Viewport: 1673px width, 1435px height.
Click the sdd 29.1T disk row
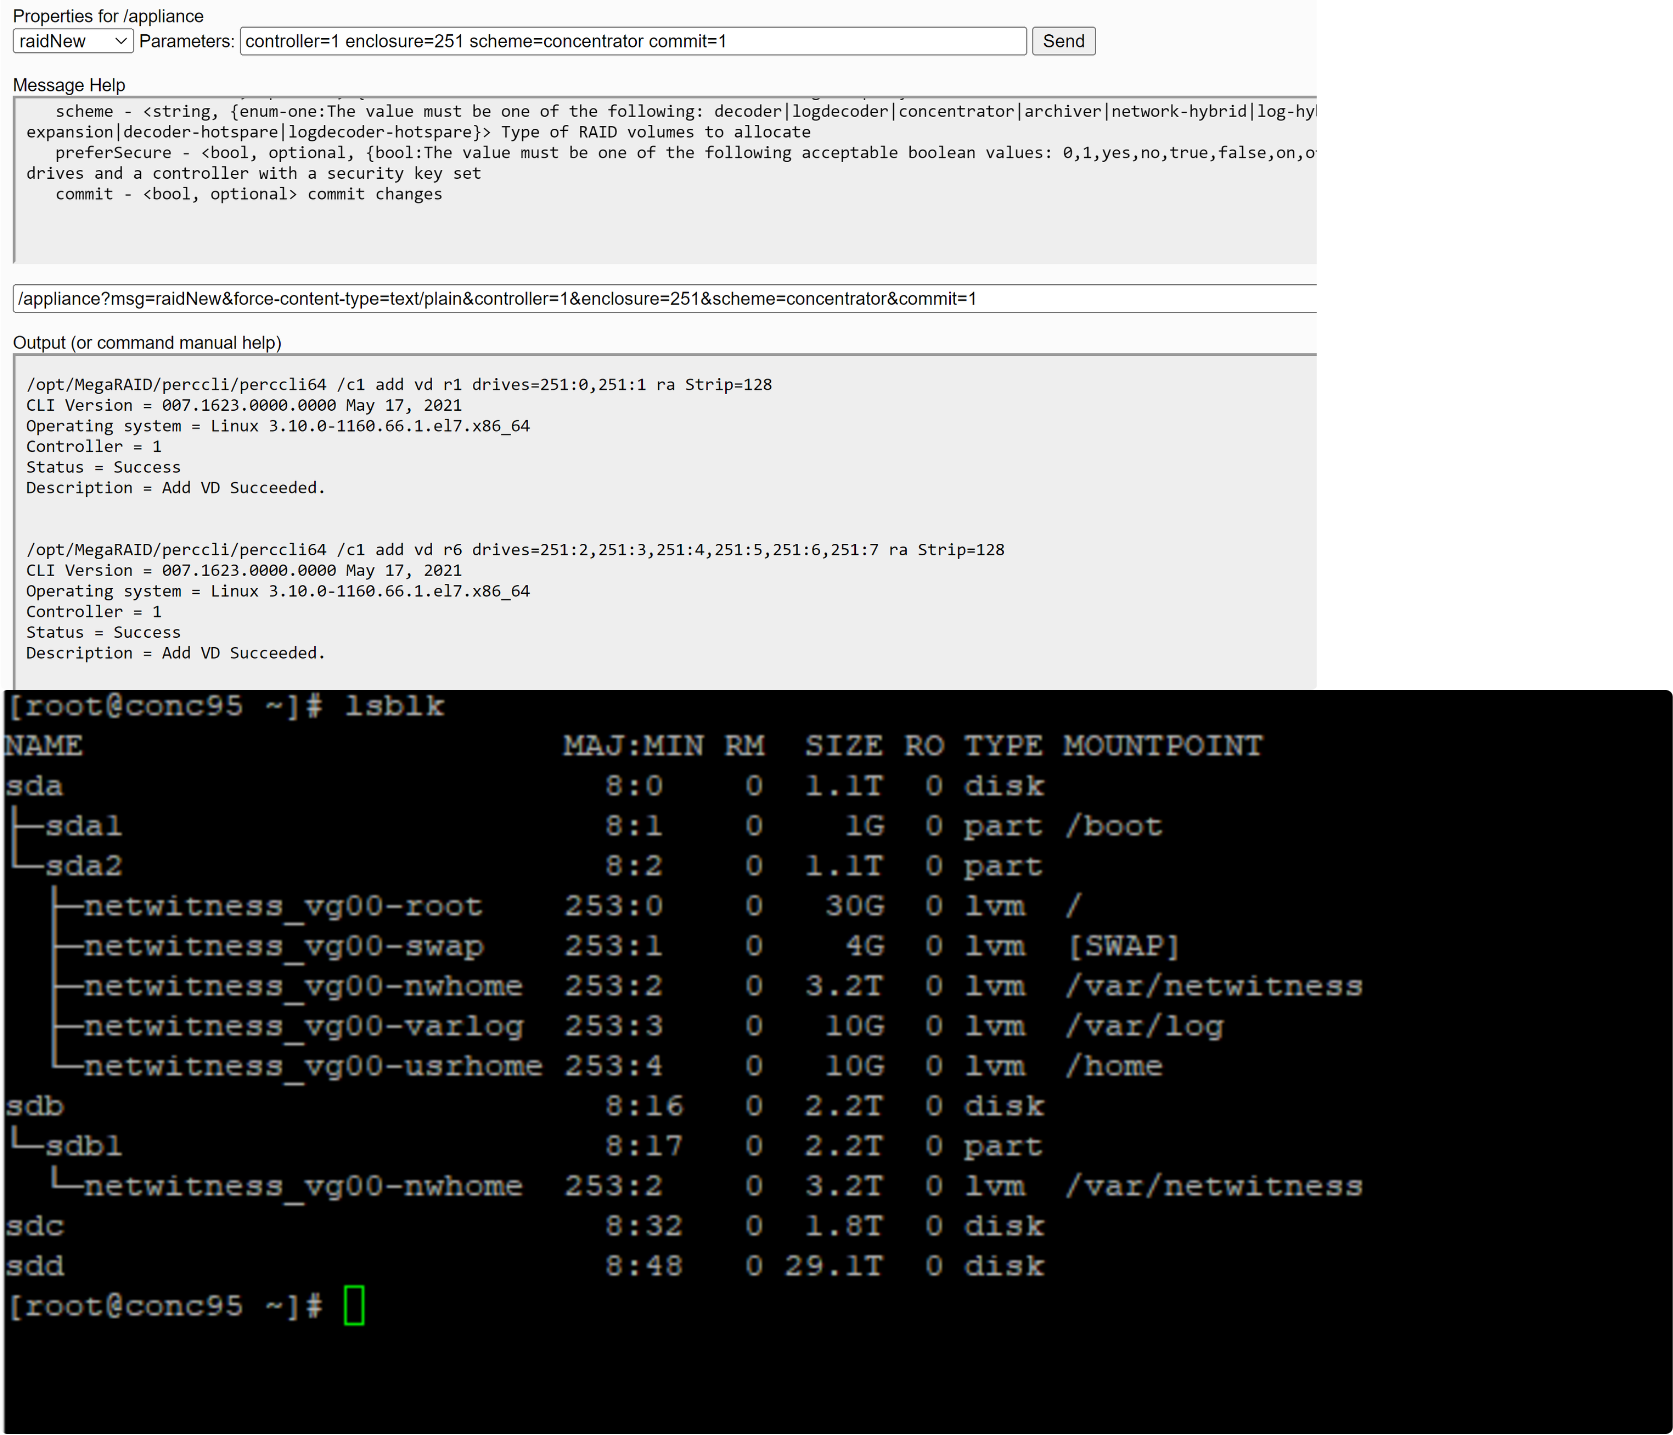[x=35, y=1265]
